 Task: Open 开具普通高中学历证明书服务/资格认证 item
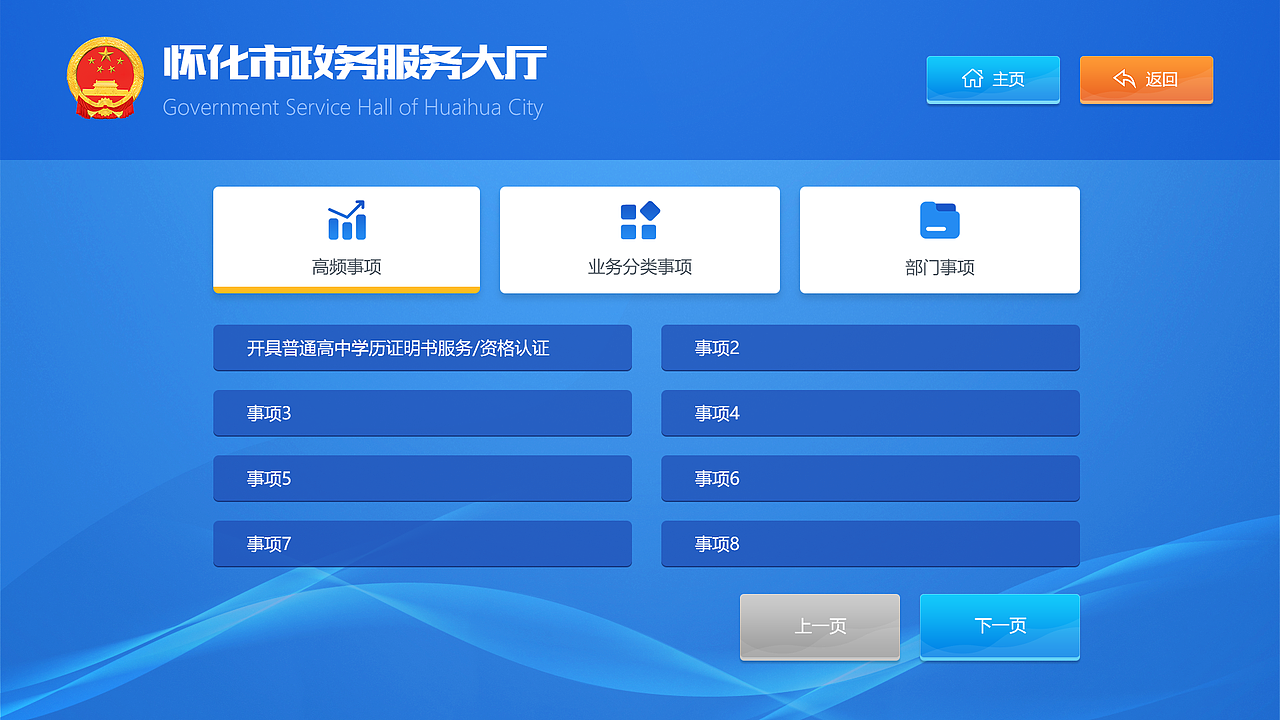422,348
